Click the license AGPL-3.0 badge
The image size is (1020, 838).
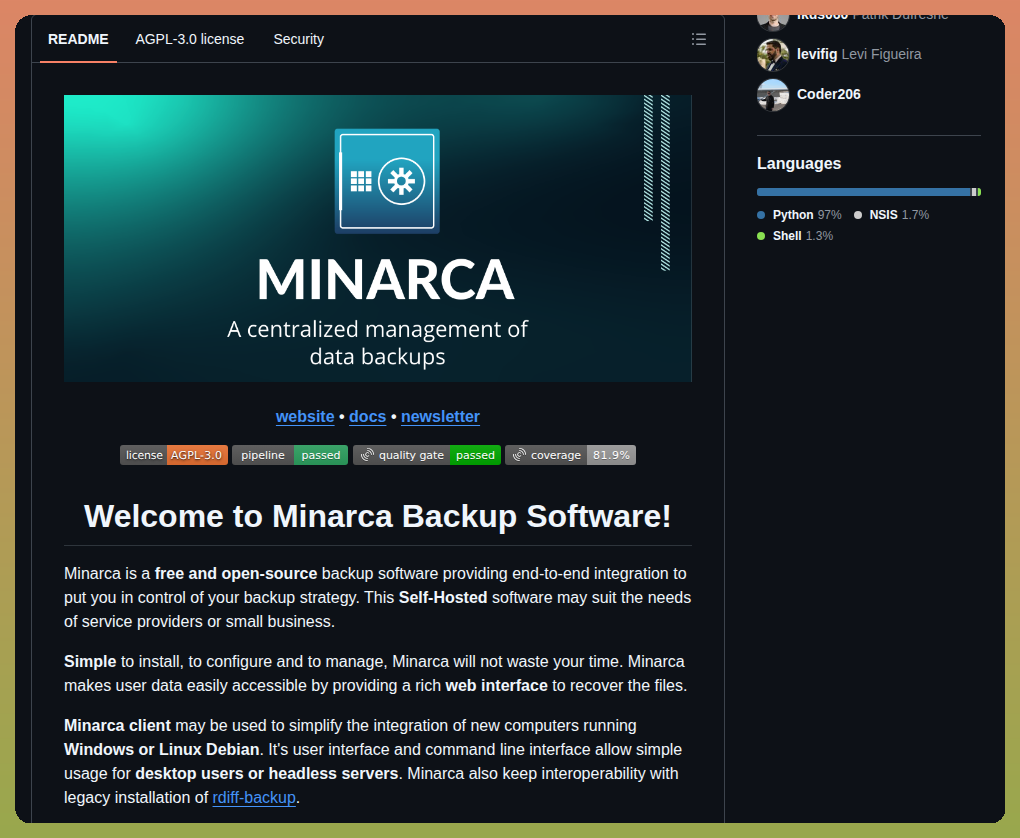point(174,455)
